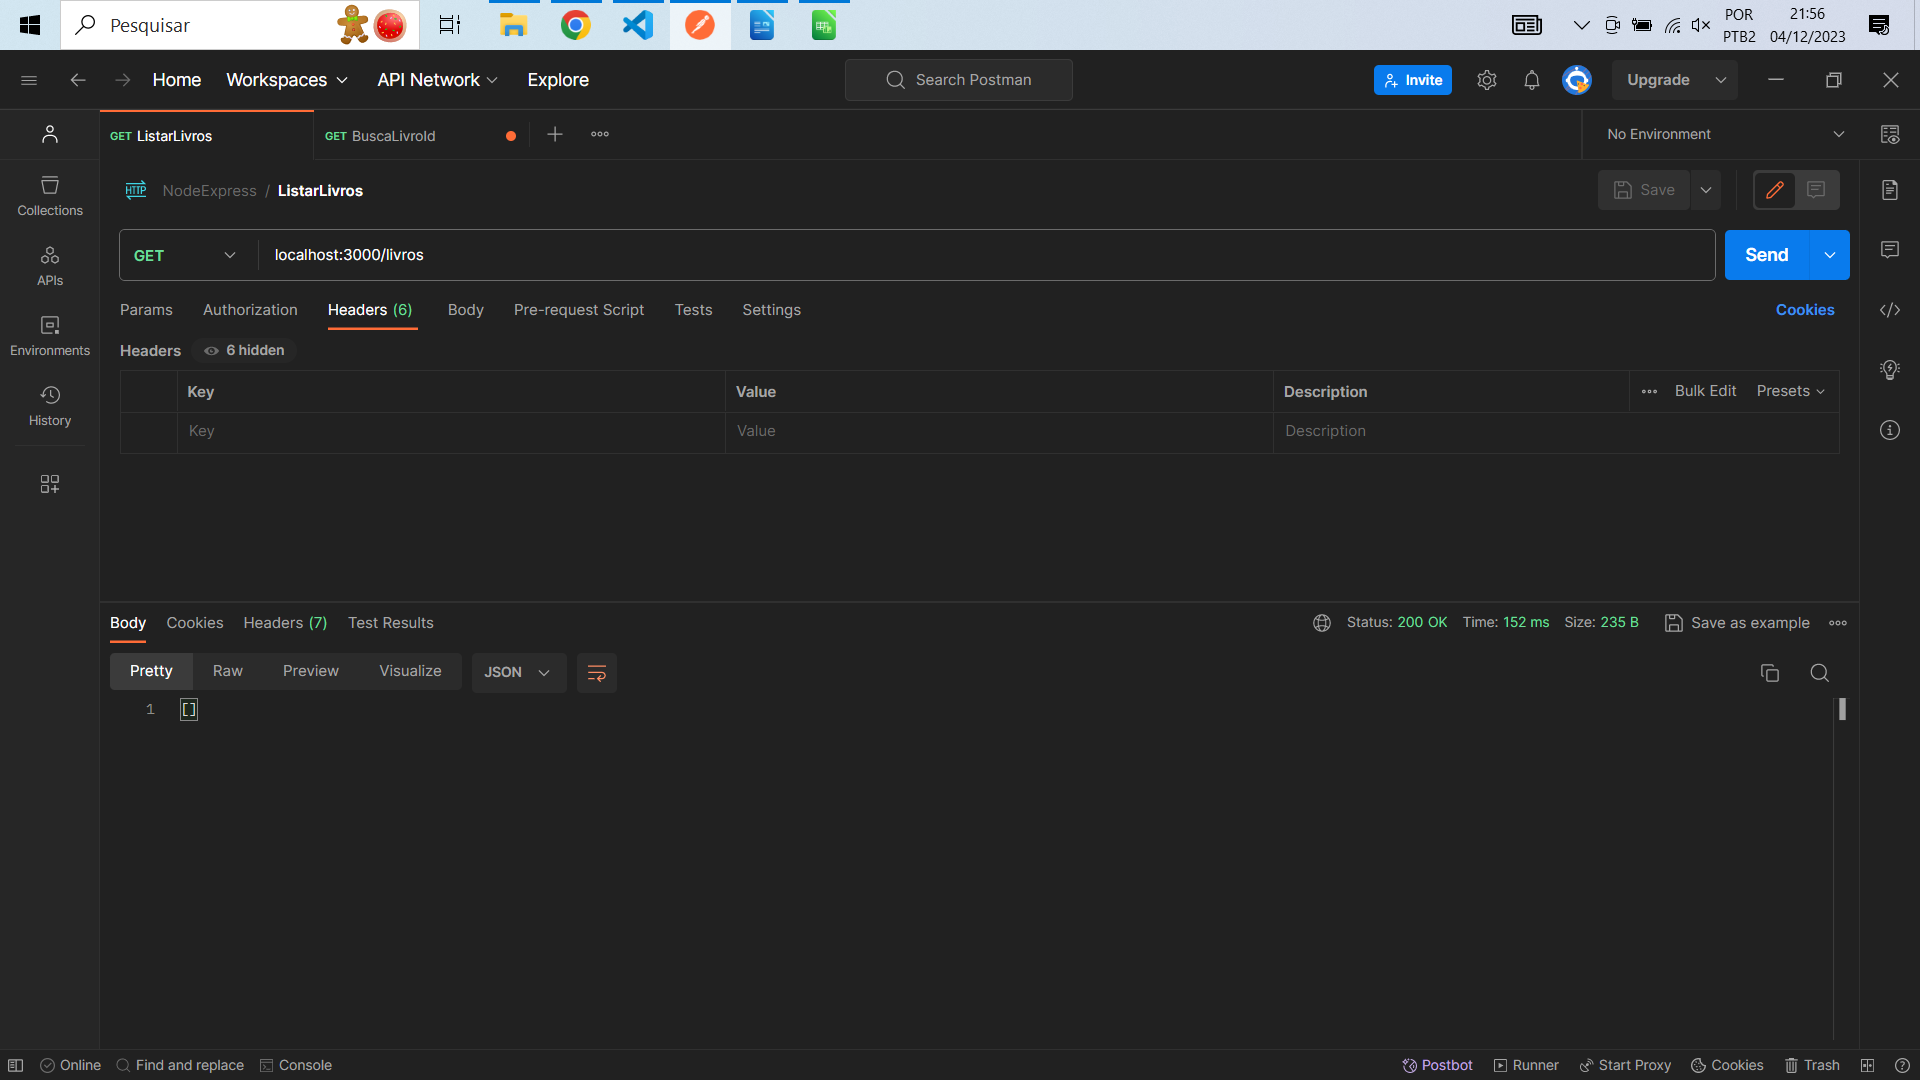Search within the response body
The width and height of the screenshot is (1920, 1080).
click(x=1820, y=673)
